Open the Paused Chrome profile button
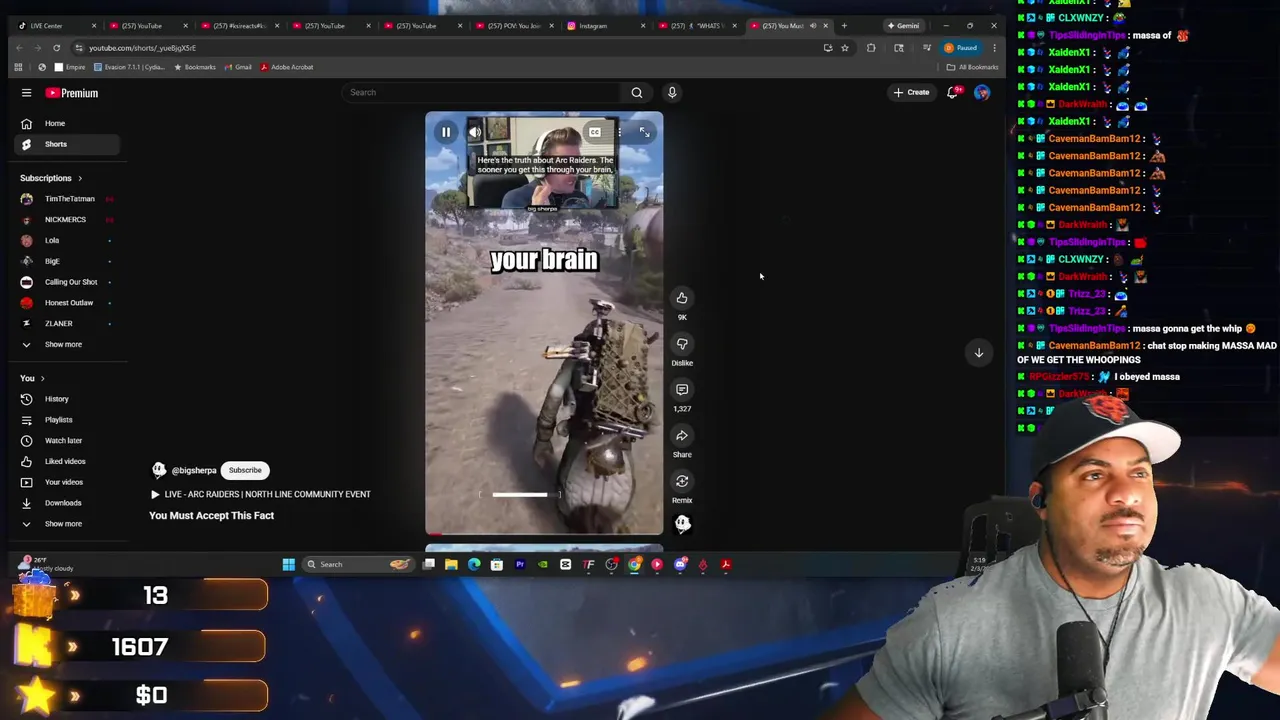 [x=960, y=48]
